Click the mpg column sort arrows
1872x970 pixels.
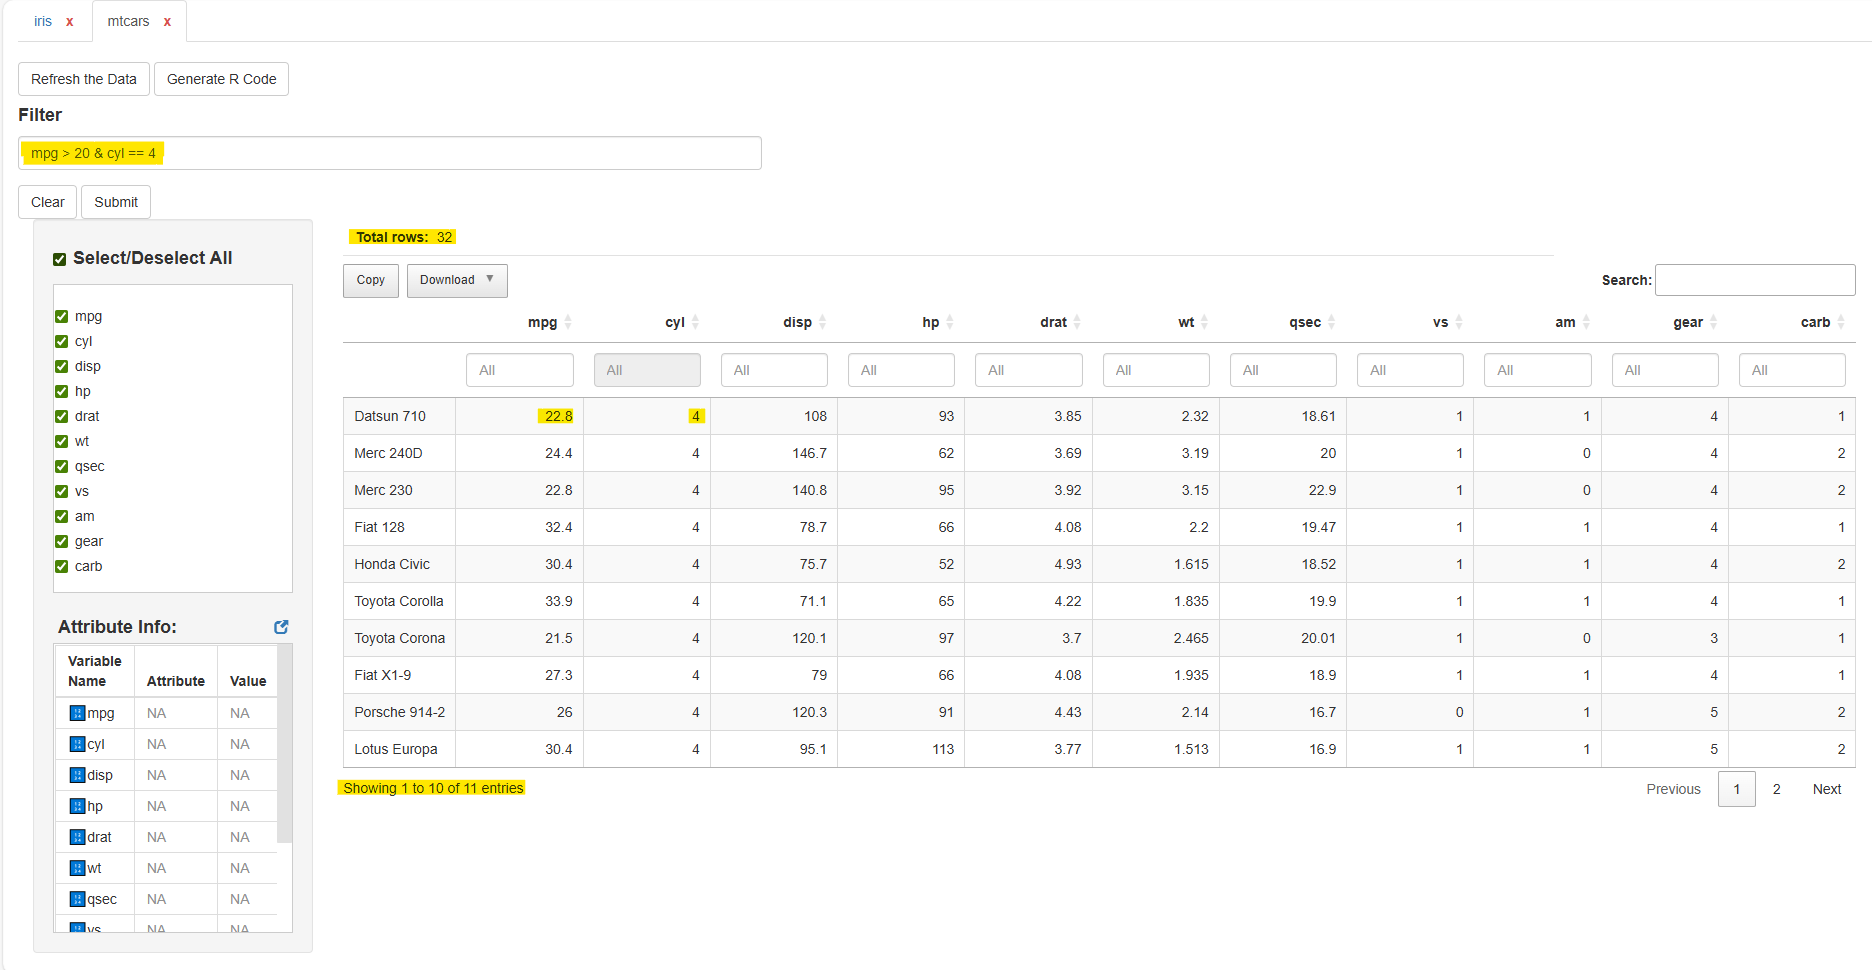(x=568, y=322)
